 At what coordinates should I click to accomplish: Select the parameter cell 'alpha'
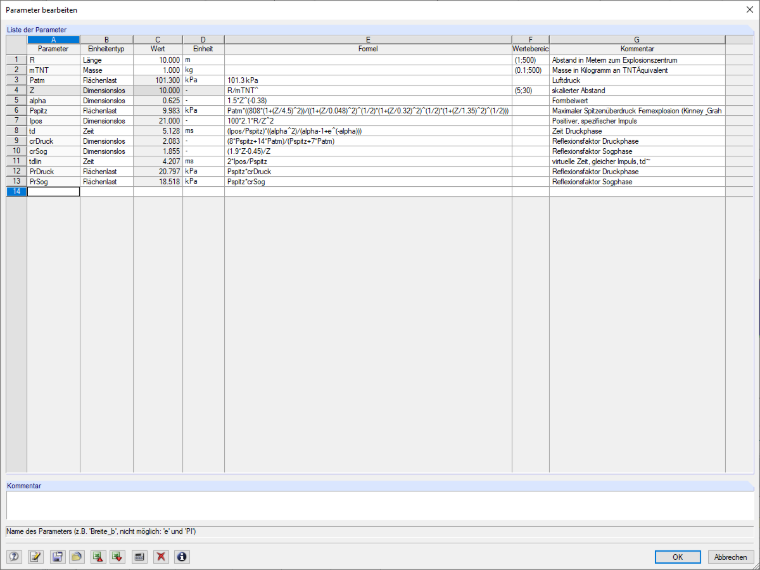(x=53, y=101)
